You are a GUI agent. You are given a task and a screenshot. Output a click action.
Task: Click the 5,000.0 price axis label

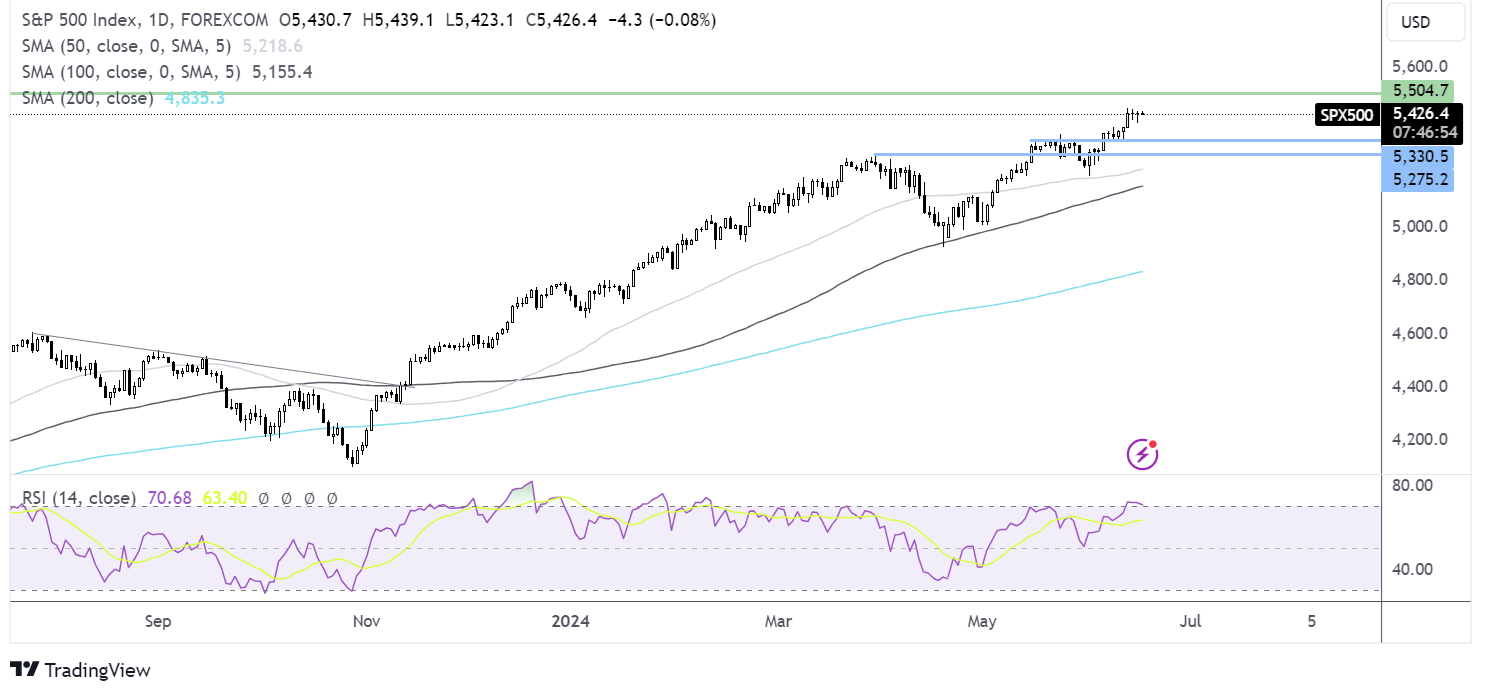pos(1420,227)
